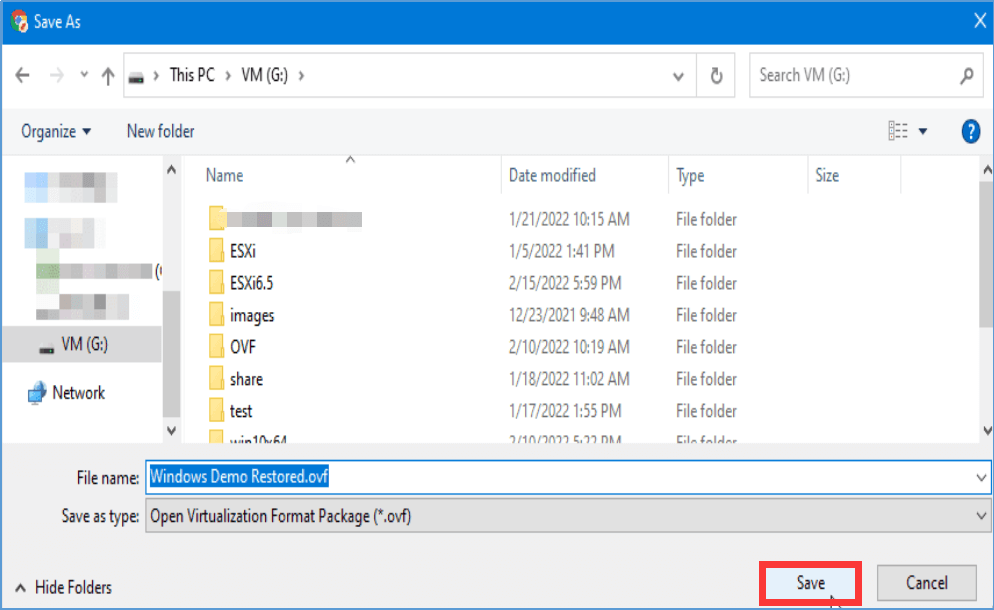The width and height of the screenshot is (994, 610).
Task: Sort files by Date modified column
Action: 552,175
